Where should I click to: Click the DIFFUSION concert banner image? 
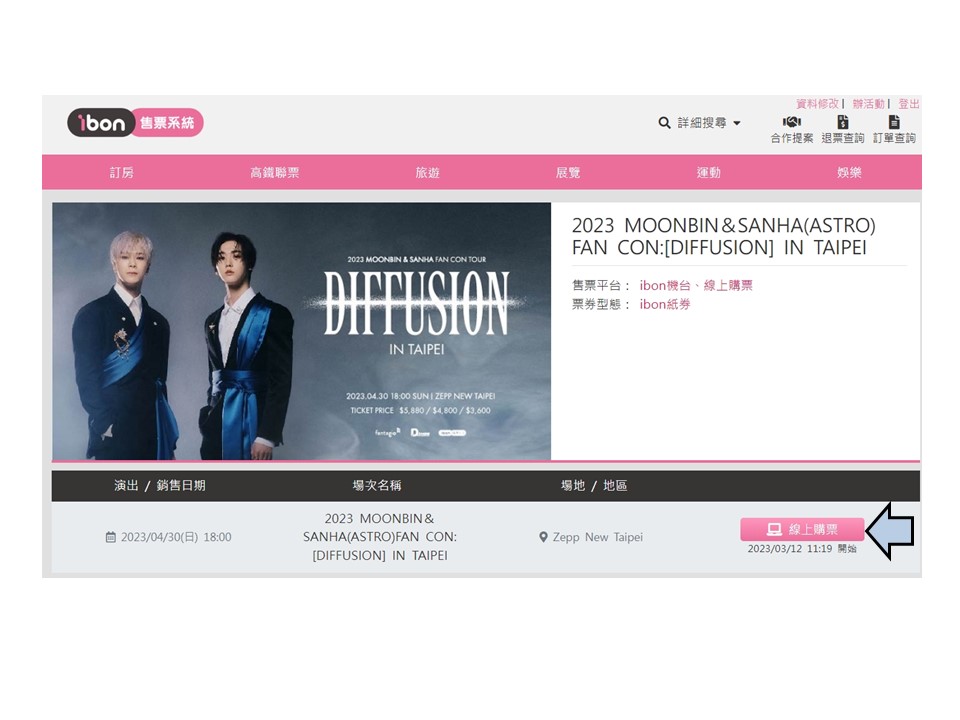tap(301, 331)
